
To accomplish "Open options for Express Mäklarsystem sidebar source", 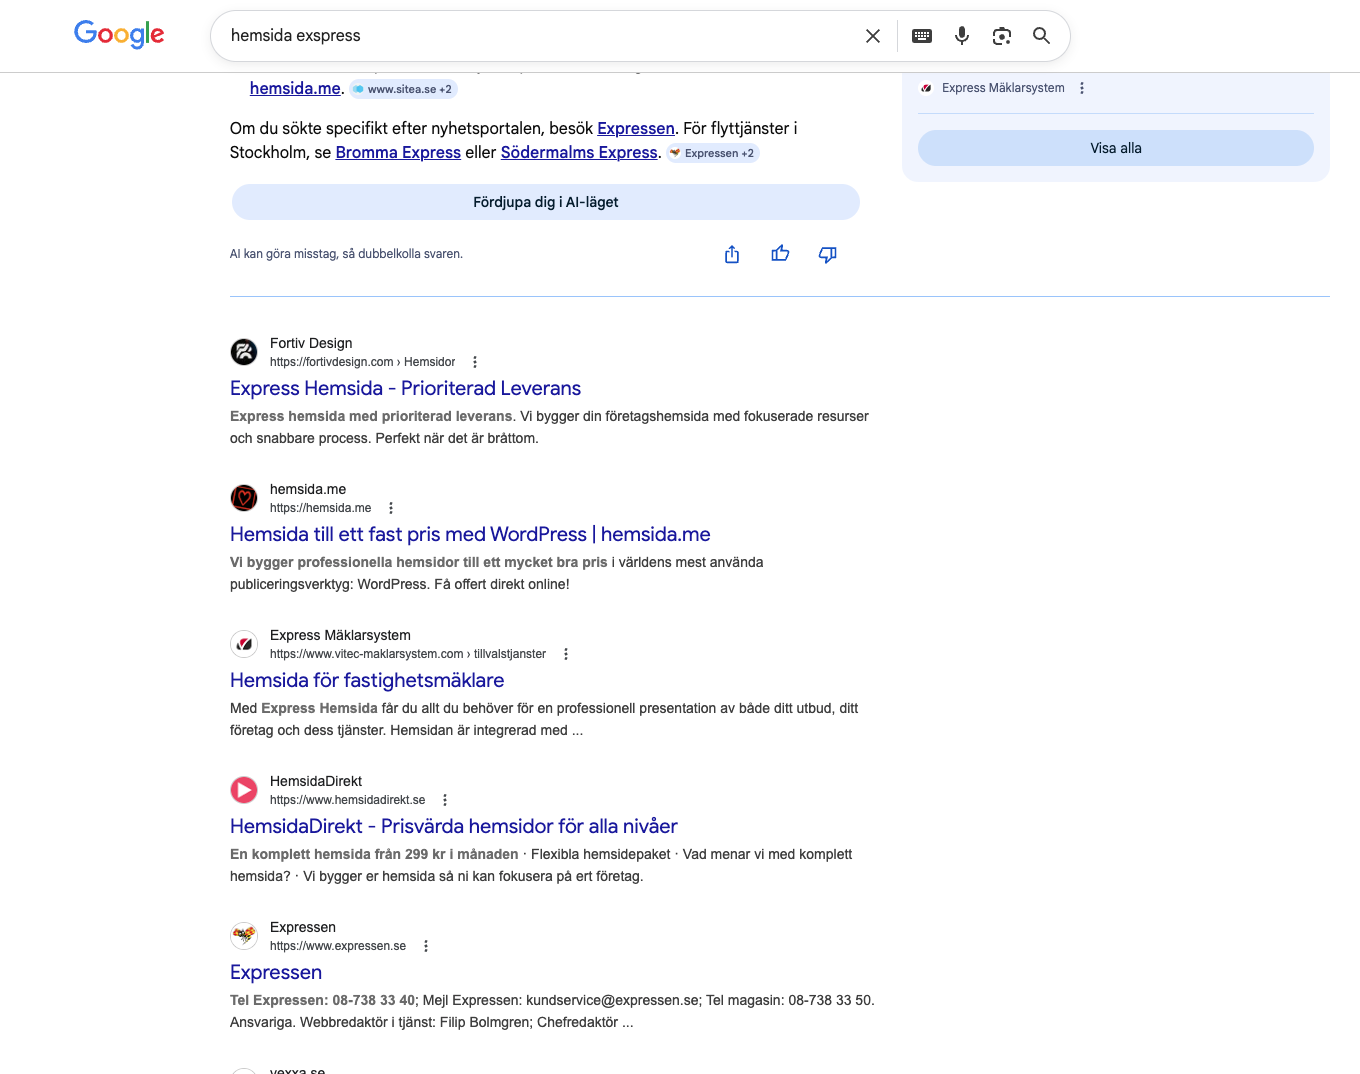I will pos(1082,88).
